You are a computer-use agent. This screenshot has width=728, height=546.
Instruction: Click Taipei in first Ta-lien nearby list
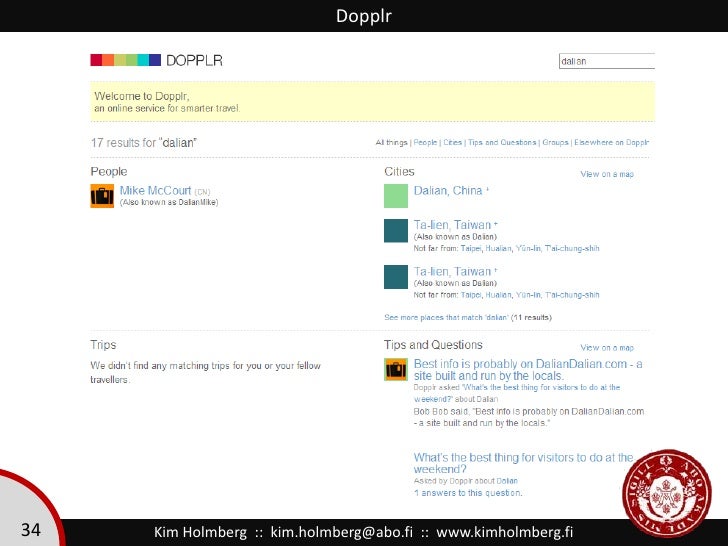(471, 248)
